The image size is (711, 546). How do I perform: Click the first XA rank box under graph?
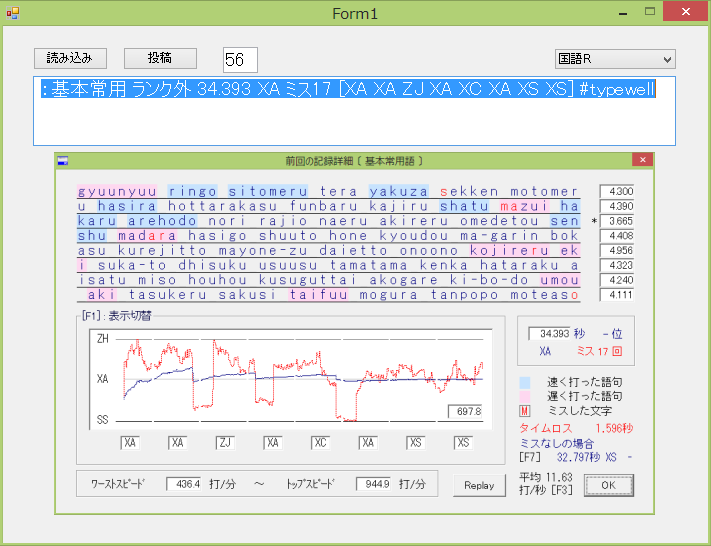[130, 443]
